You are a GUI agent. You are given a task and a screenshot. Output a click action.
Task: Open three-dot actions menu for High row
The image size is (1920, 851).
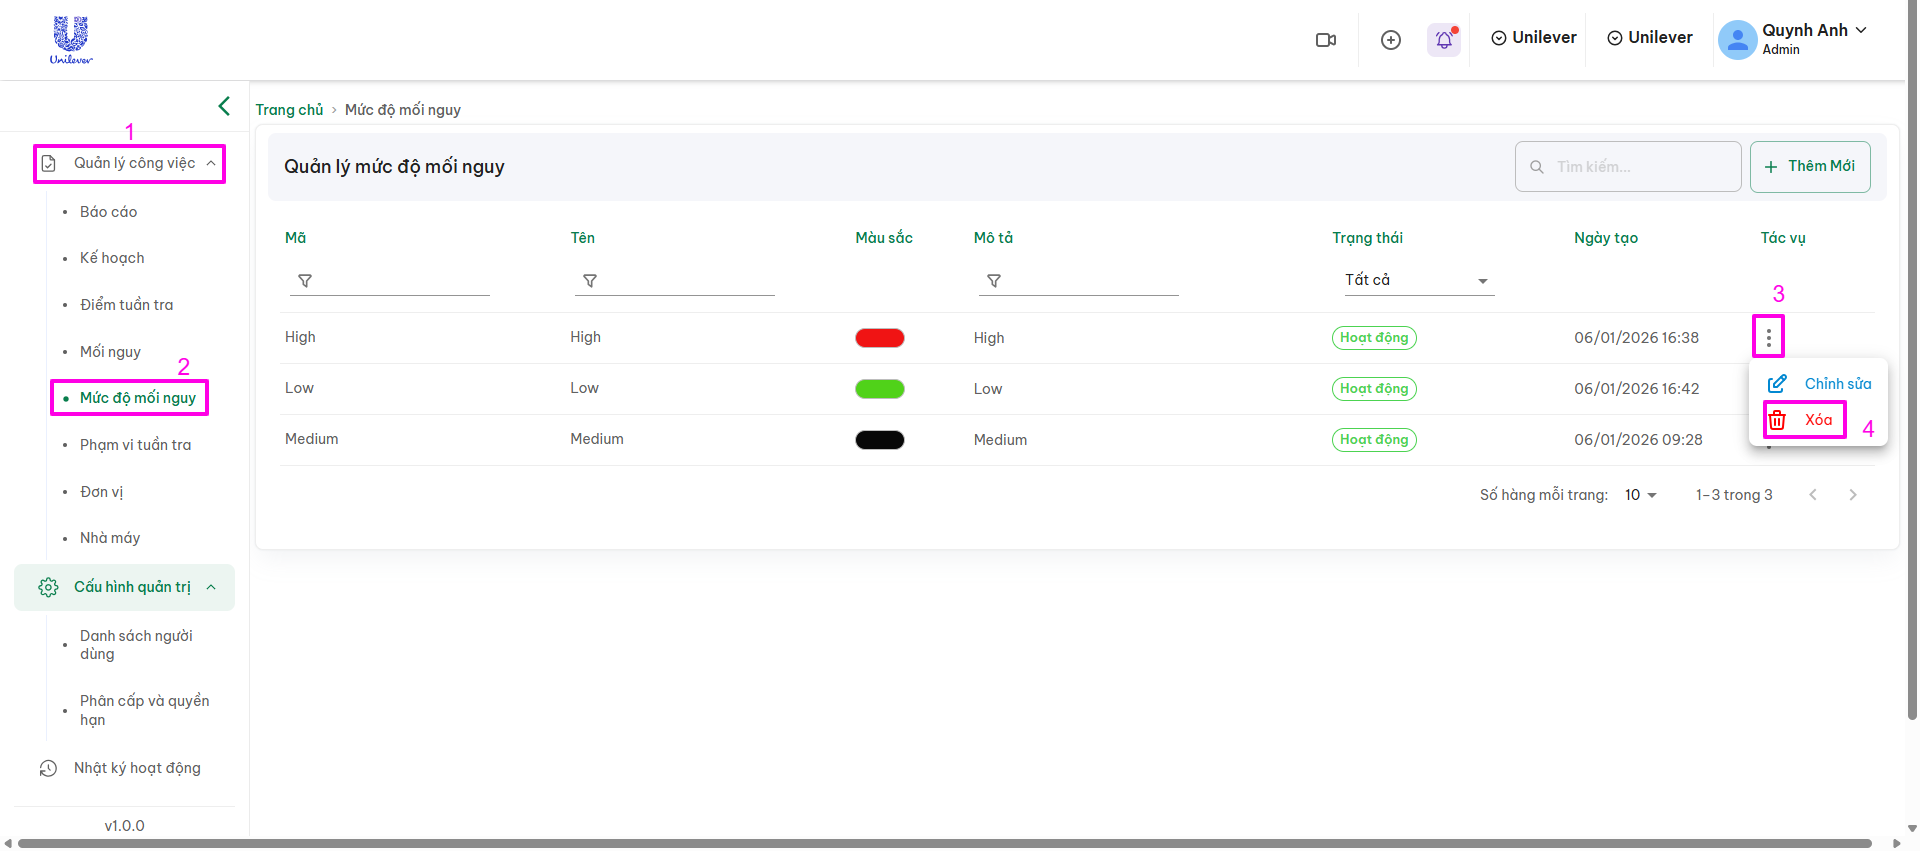1768,338
